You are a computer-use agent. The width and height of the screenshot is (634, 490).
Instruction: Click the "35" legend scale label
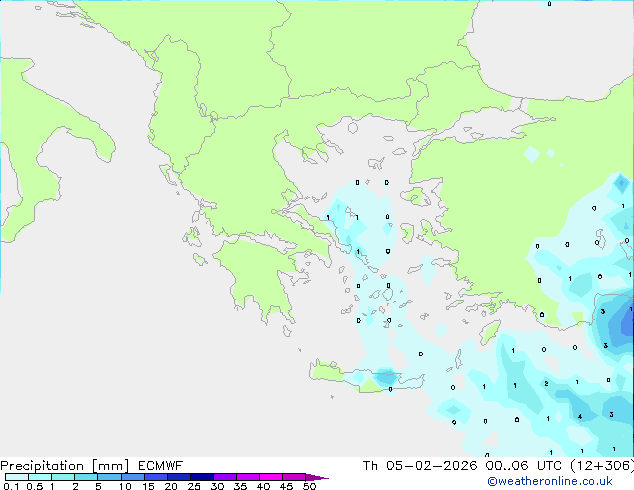[x=240, y=486]
